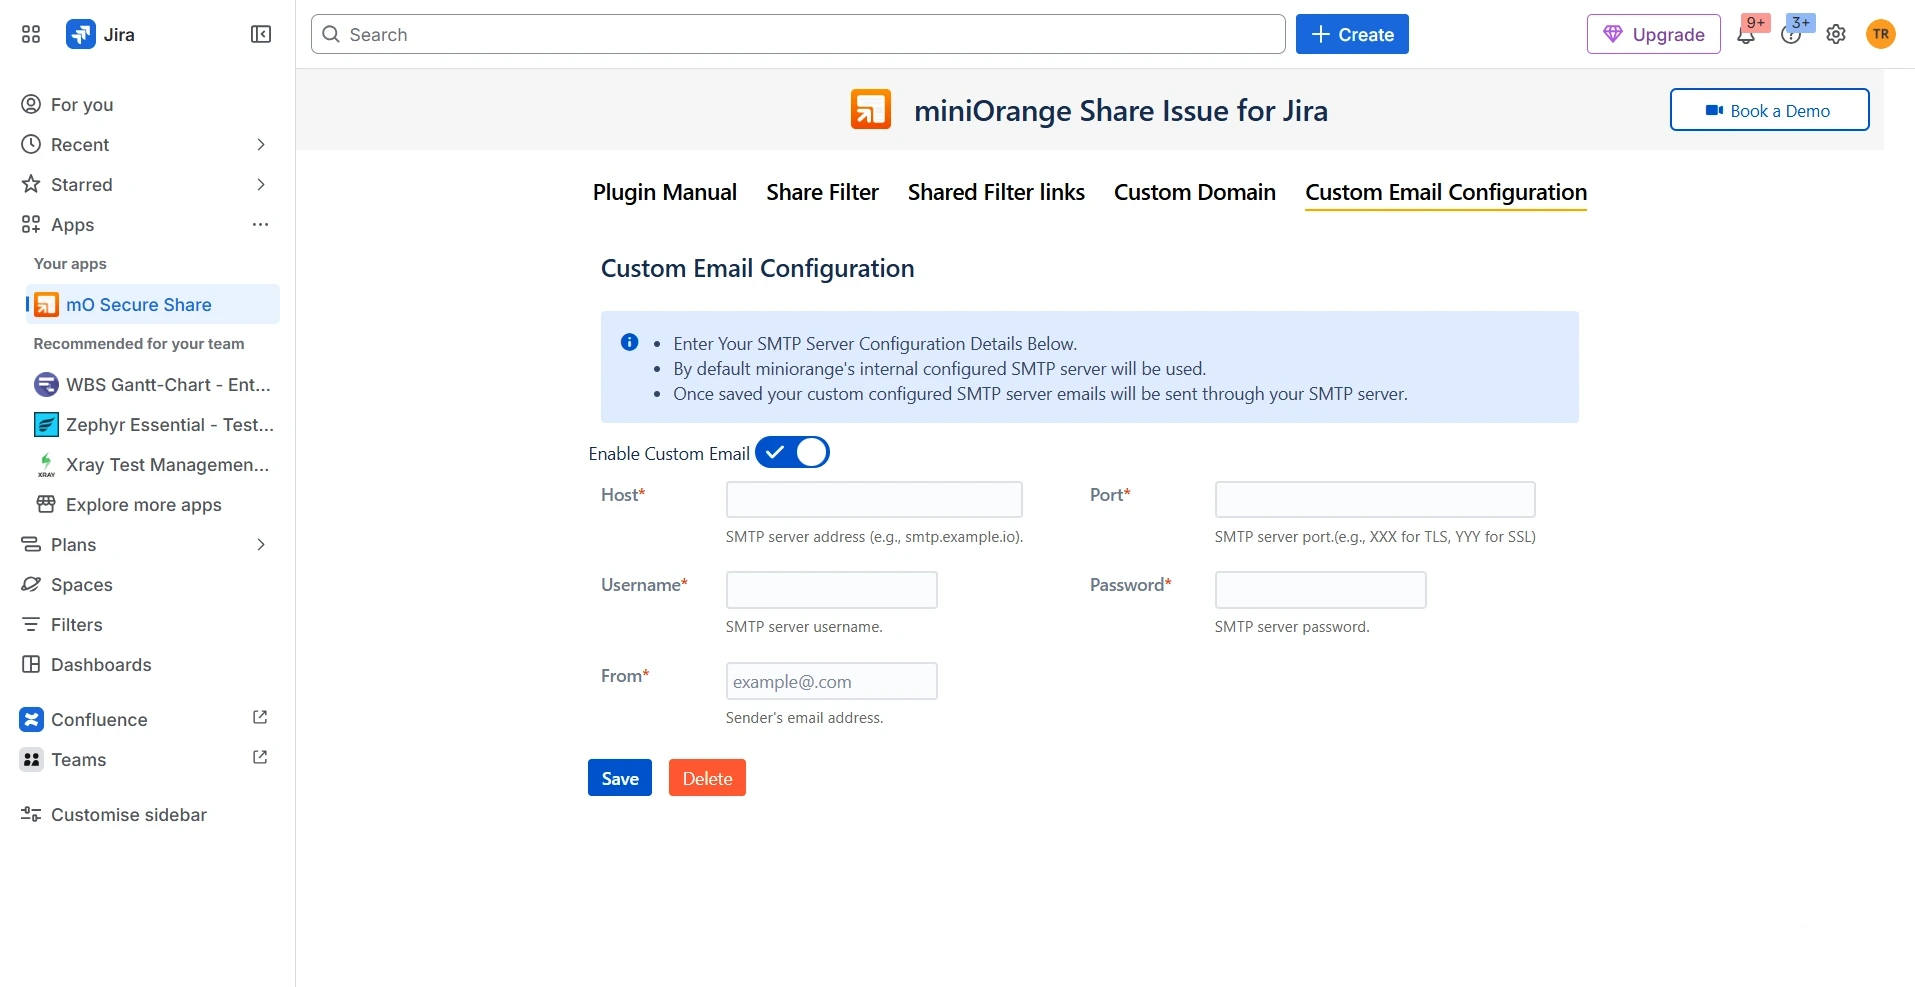Switch to the Shared Filter links tab

point(996,192)
